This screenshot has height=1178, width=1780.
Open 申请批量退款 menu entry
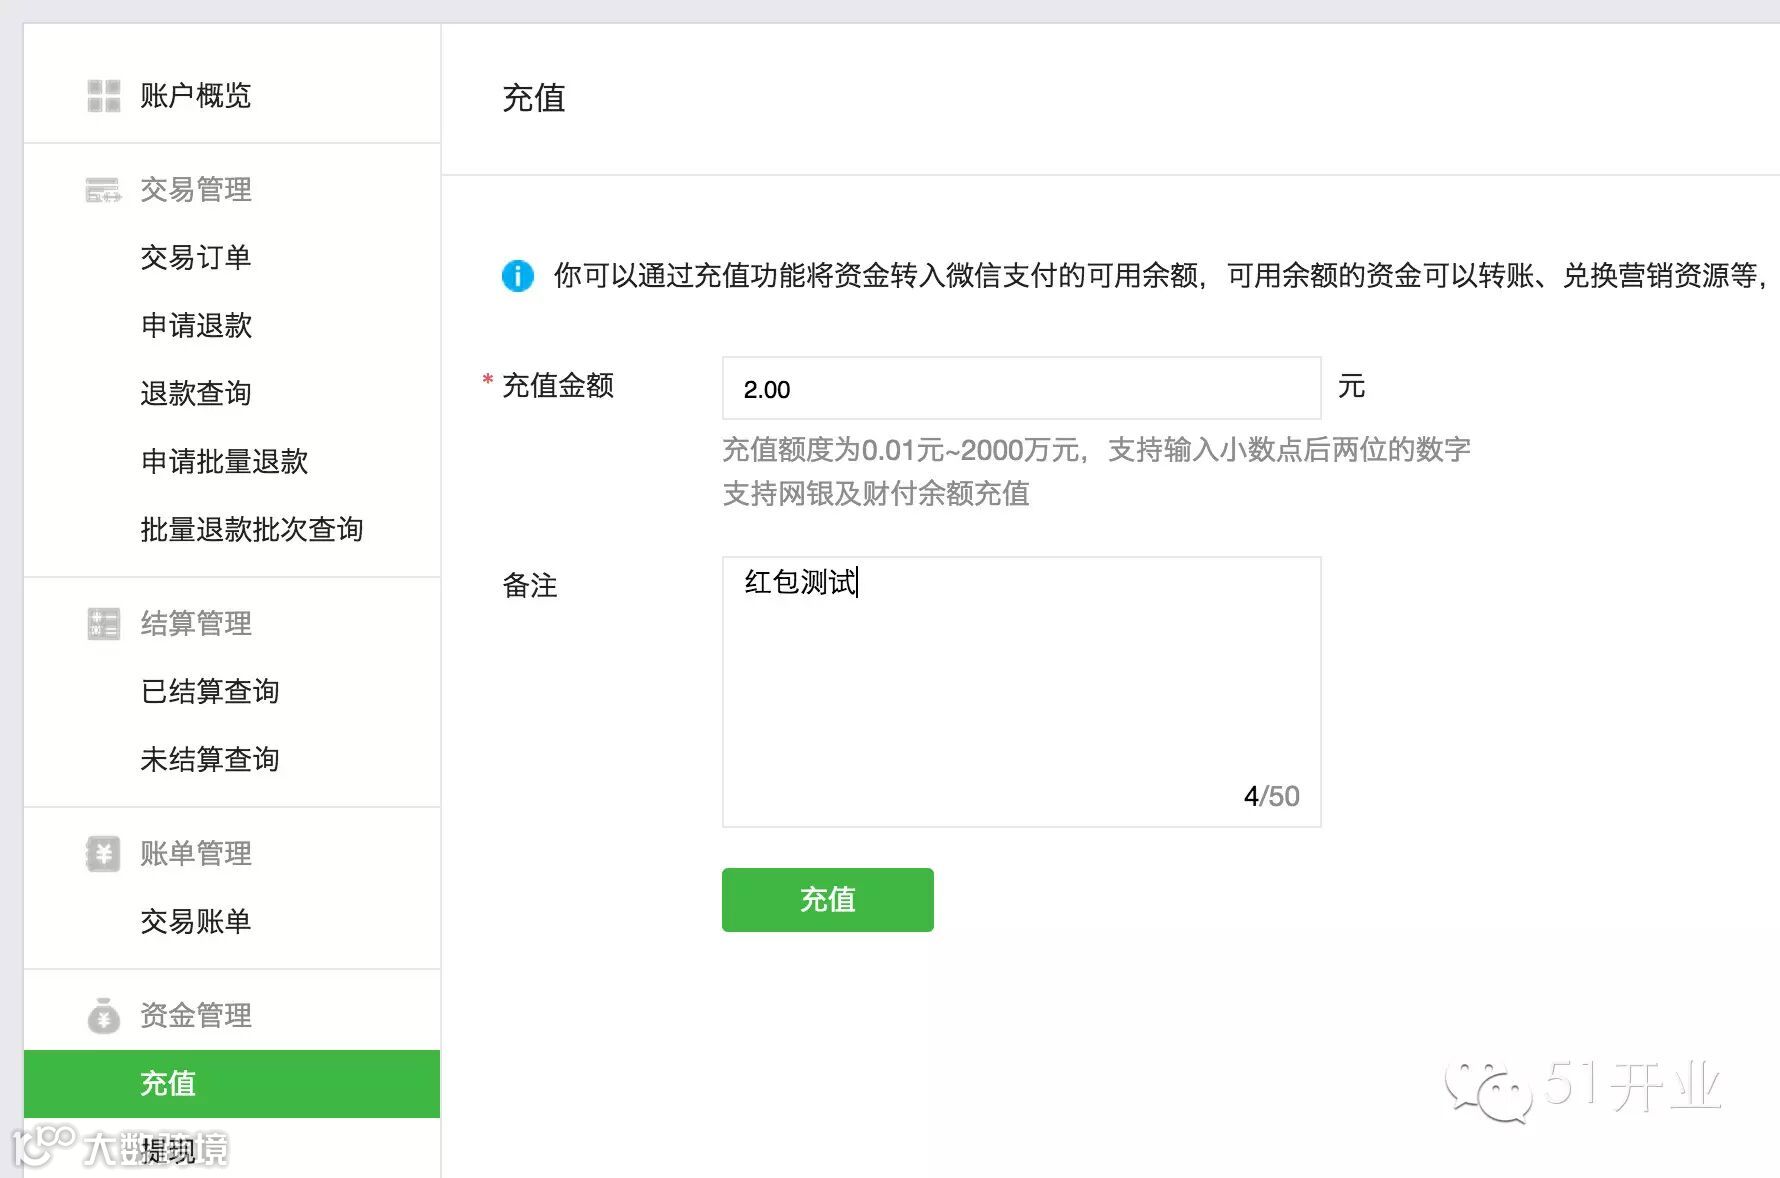[224, 462]
